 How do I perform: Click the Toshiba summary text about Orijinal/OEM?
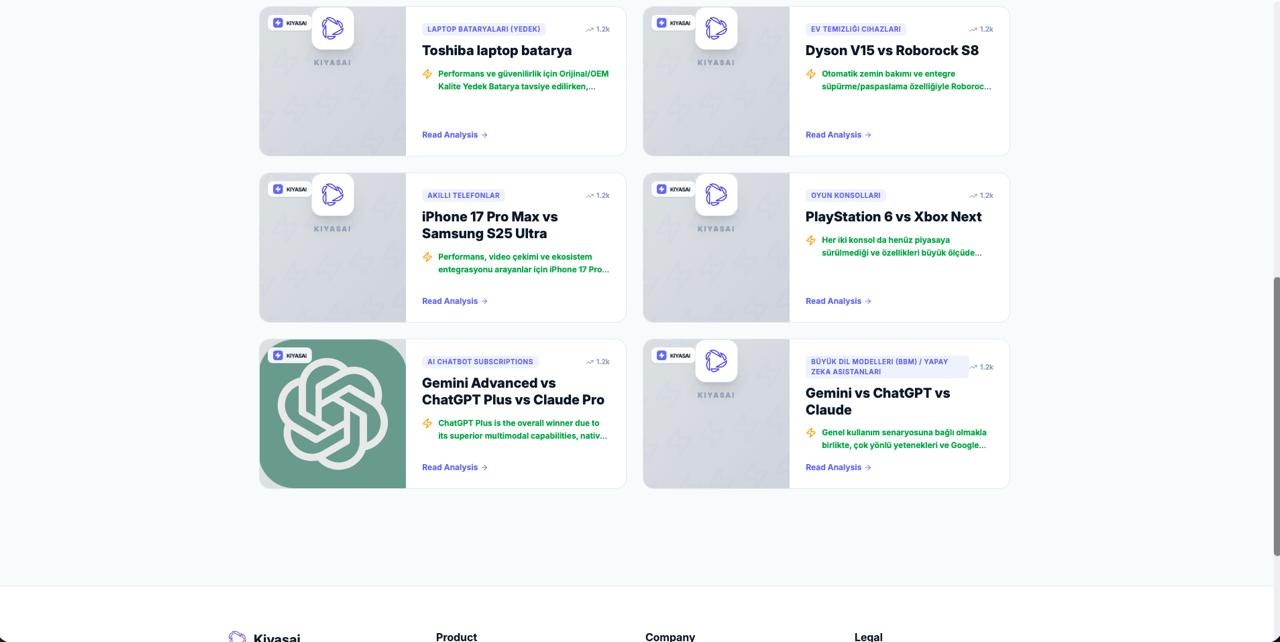click(x=523, y=80)
